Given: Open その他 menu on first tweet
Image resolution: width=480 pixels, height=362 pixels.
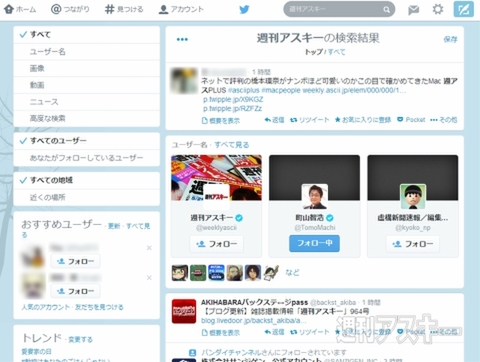Looking at the screenshot, I should pyautogui.click(x=444, y=120).
